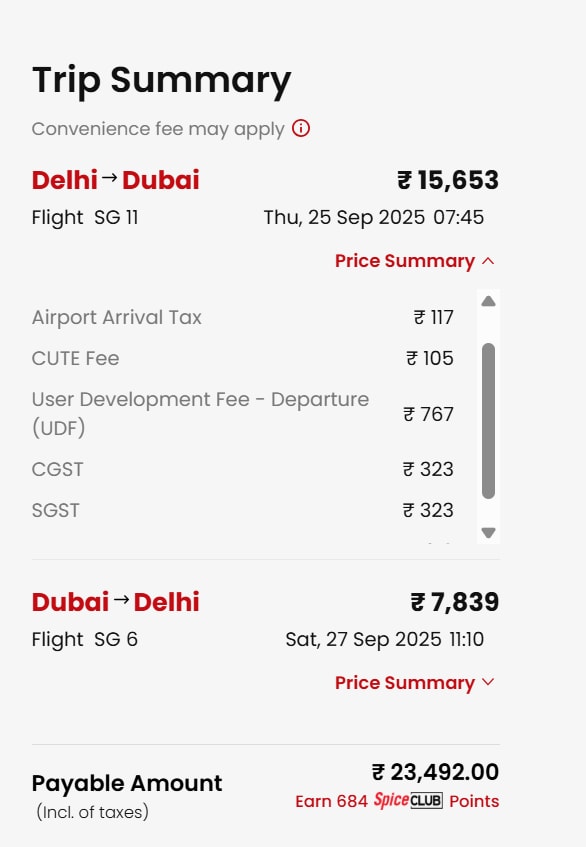Click the scroll-down arrow in price breakdown

(488, 533)
